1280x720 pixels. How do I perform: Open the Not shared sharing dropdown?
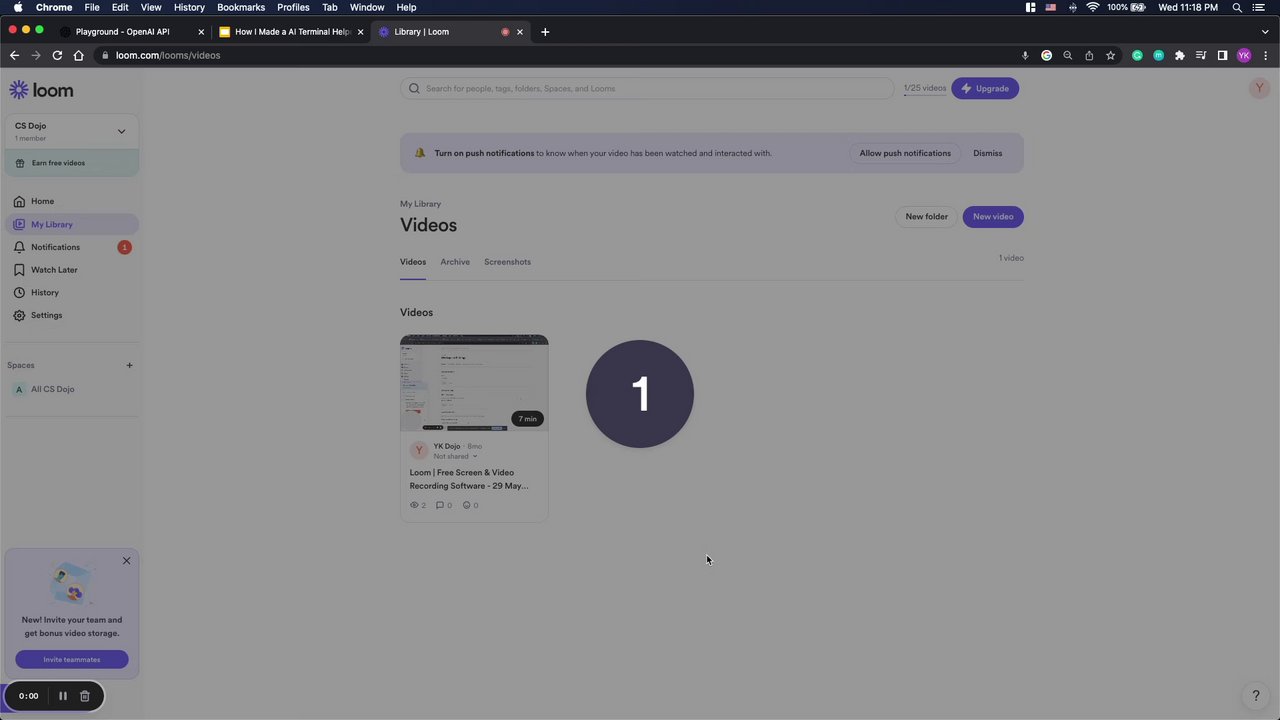455,456
